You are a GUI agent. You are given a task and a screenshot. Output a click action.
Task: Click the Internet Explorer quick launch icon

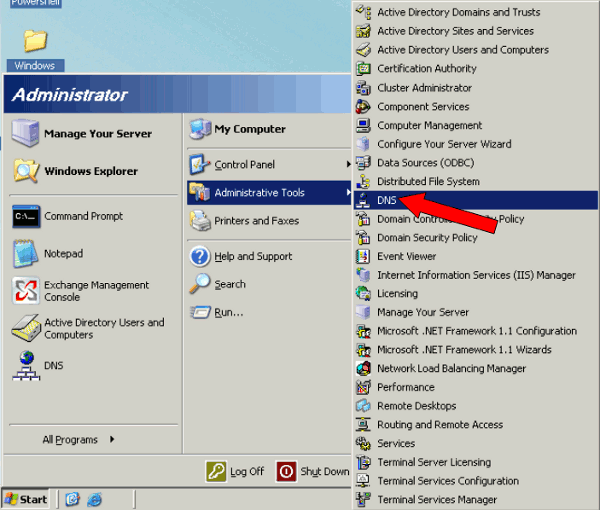tap(95, 499)
